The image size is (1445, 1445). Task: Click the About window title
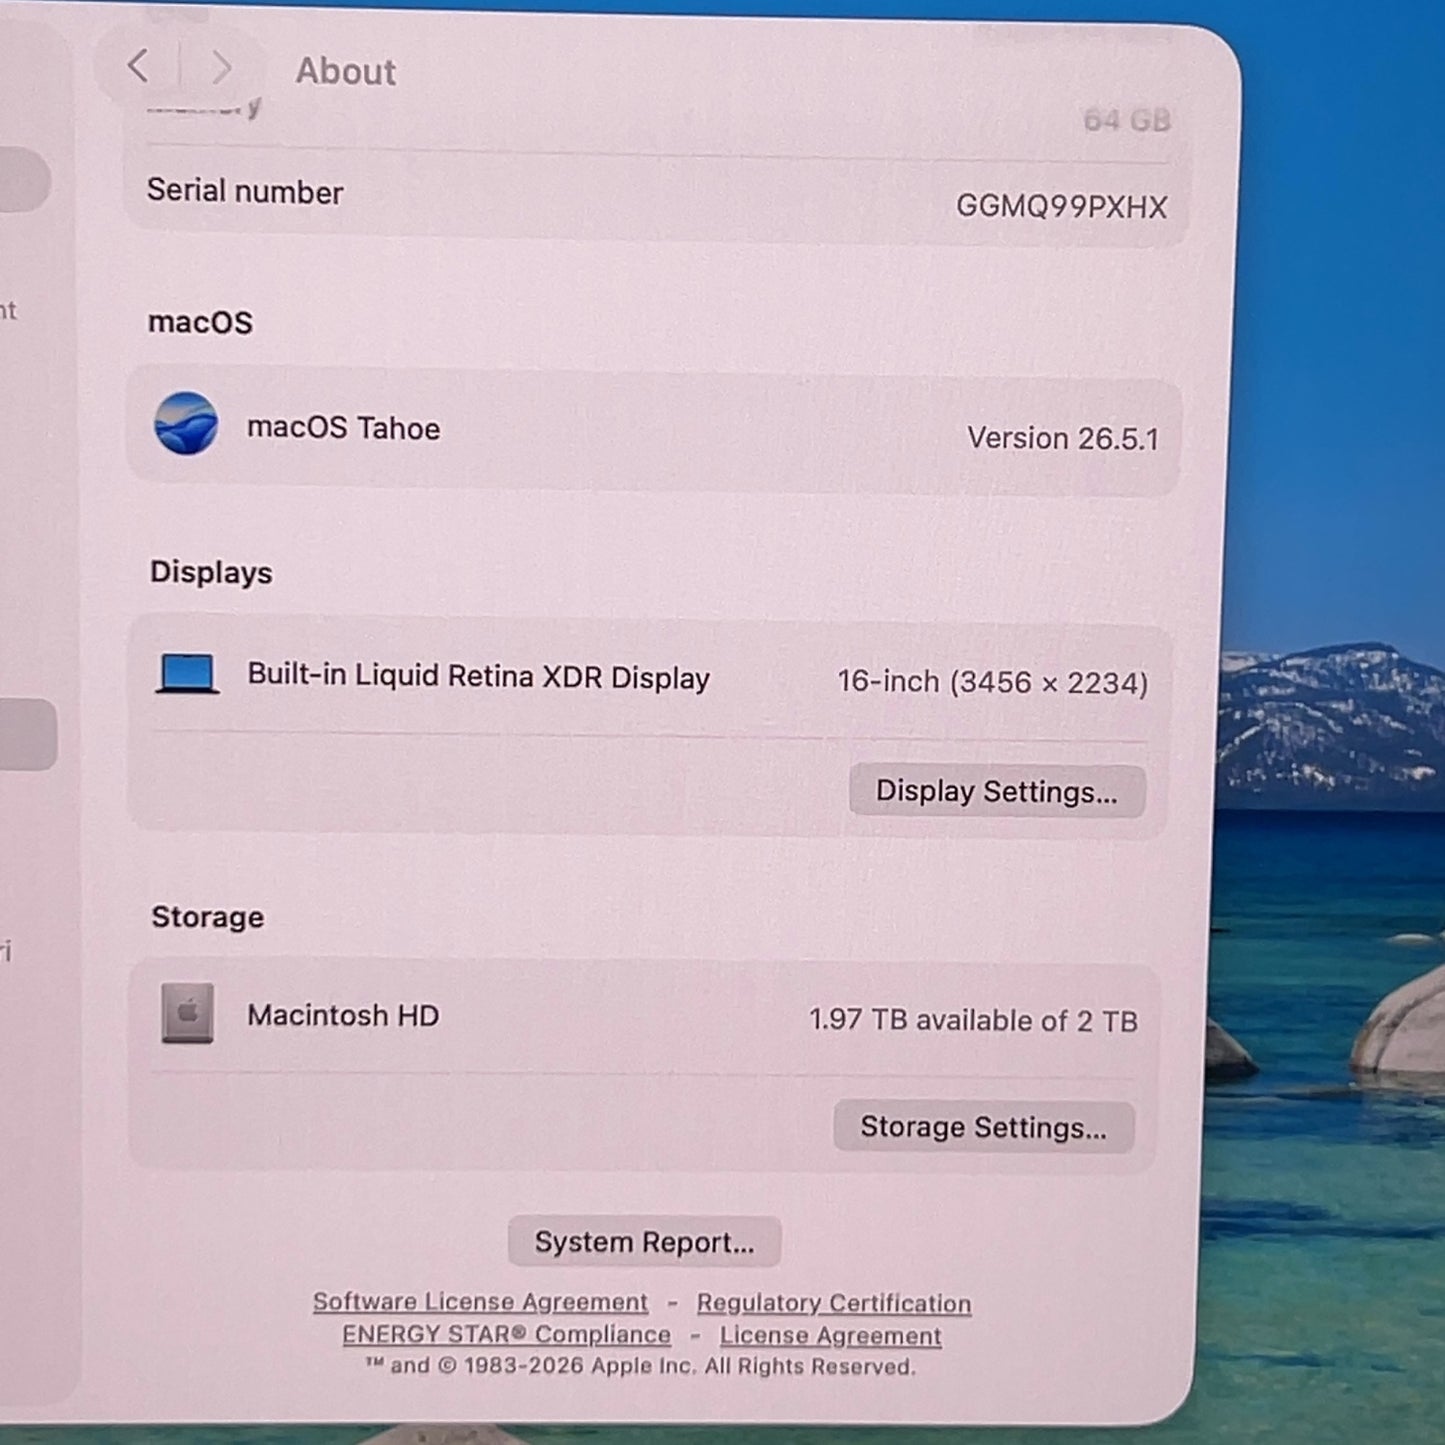[x=345, y=71]
